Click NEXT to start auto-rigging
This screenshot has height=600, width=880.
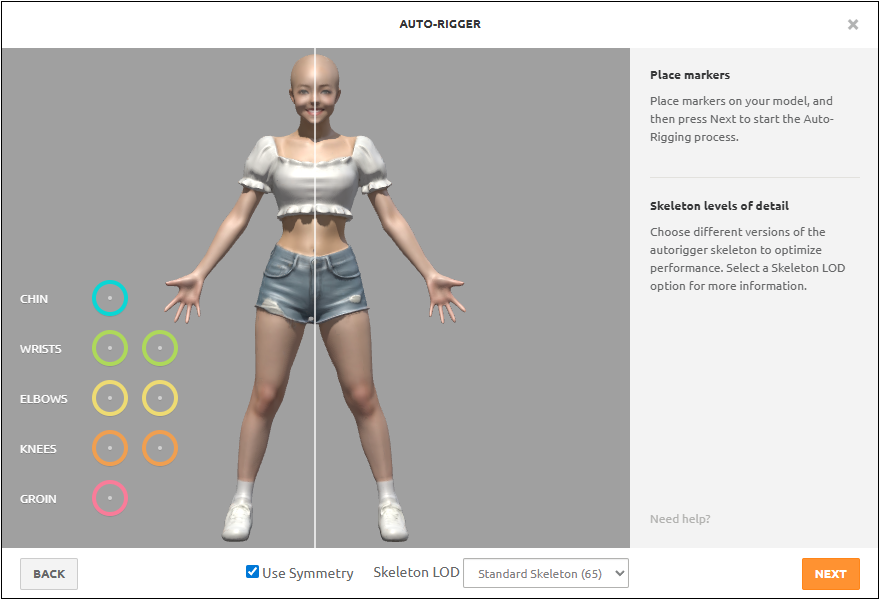click(x=830, y=574)
